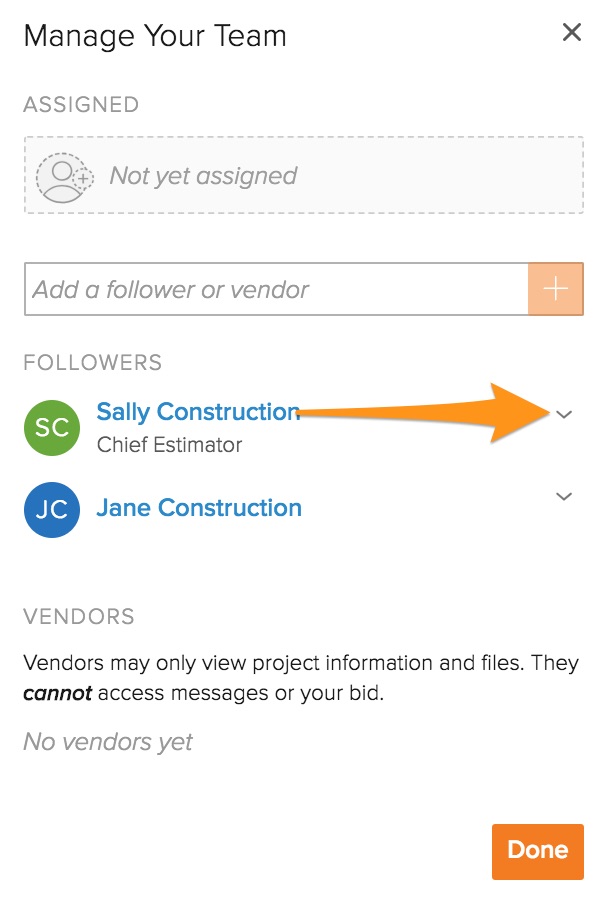Select the ASSIGNED section heading
The height and width of the screenshot is (900, 602).
pos(81,105)
